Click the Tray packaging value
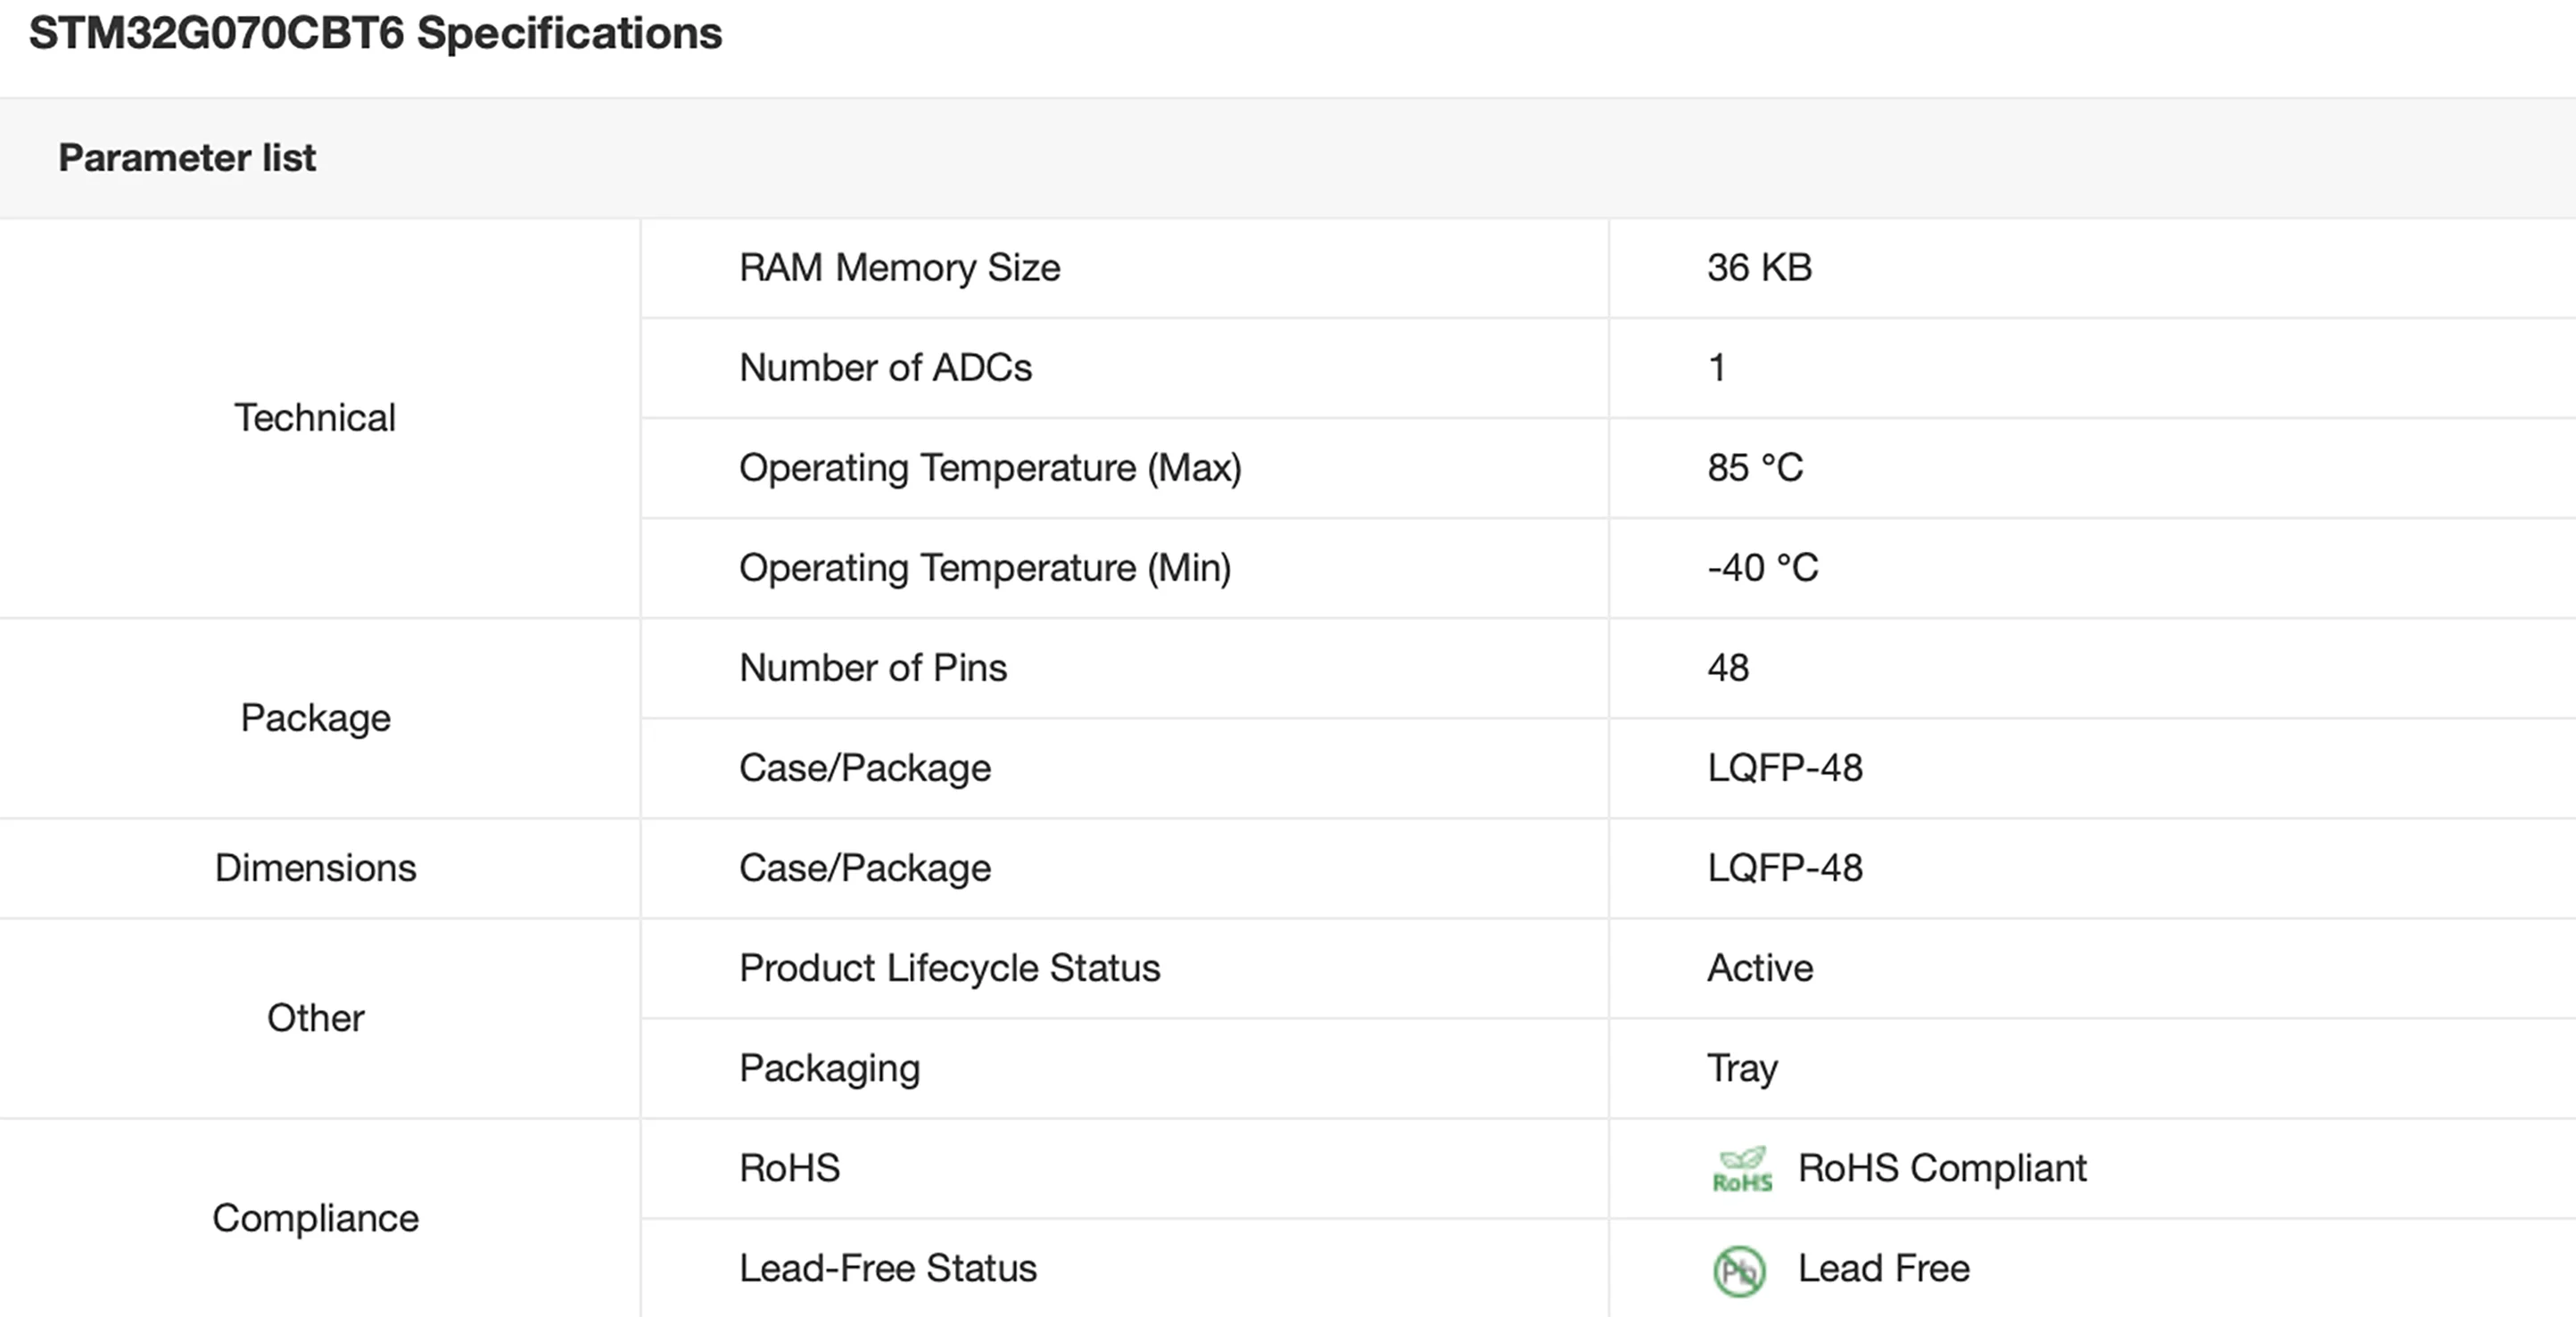 (1742, 1068)
